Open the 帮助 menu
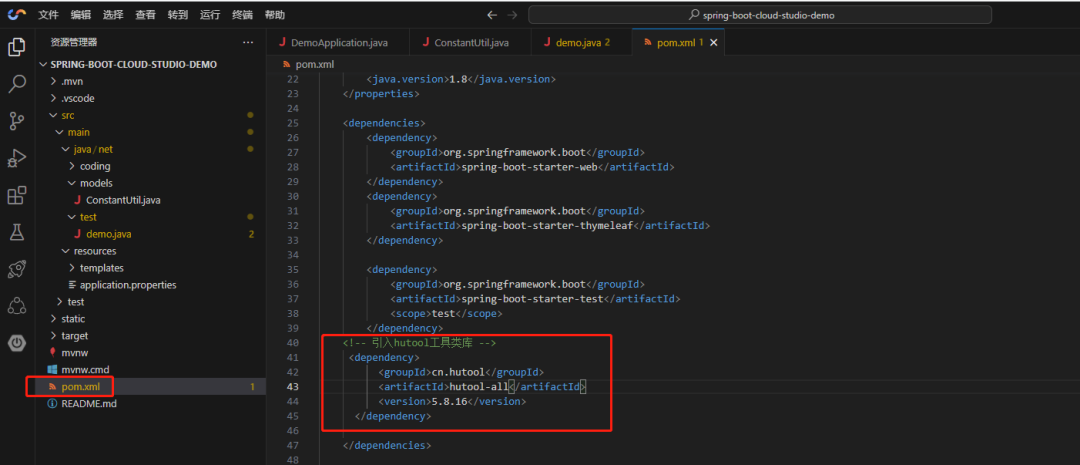Viewport: 1080px width, 465px height. pyautogui.click(x=275, y=14)
